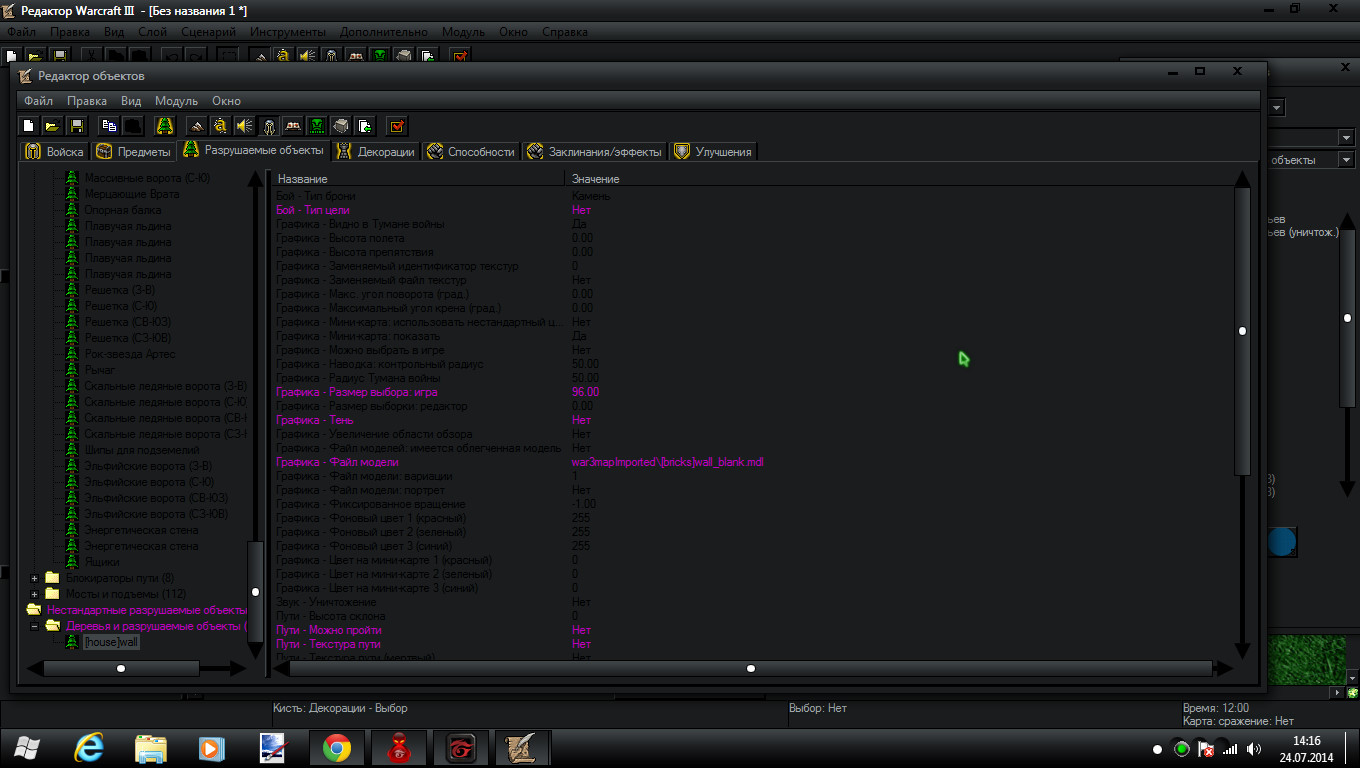Switch to Заклинания/эффекты tab

594,152
